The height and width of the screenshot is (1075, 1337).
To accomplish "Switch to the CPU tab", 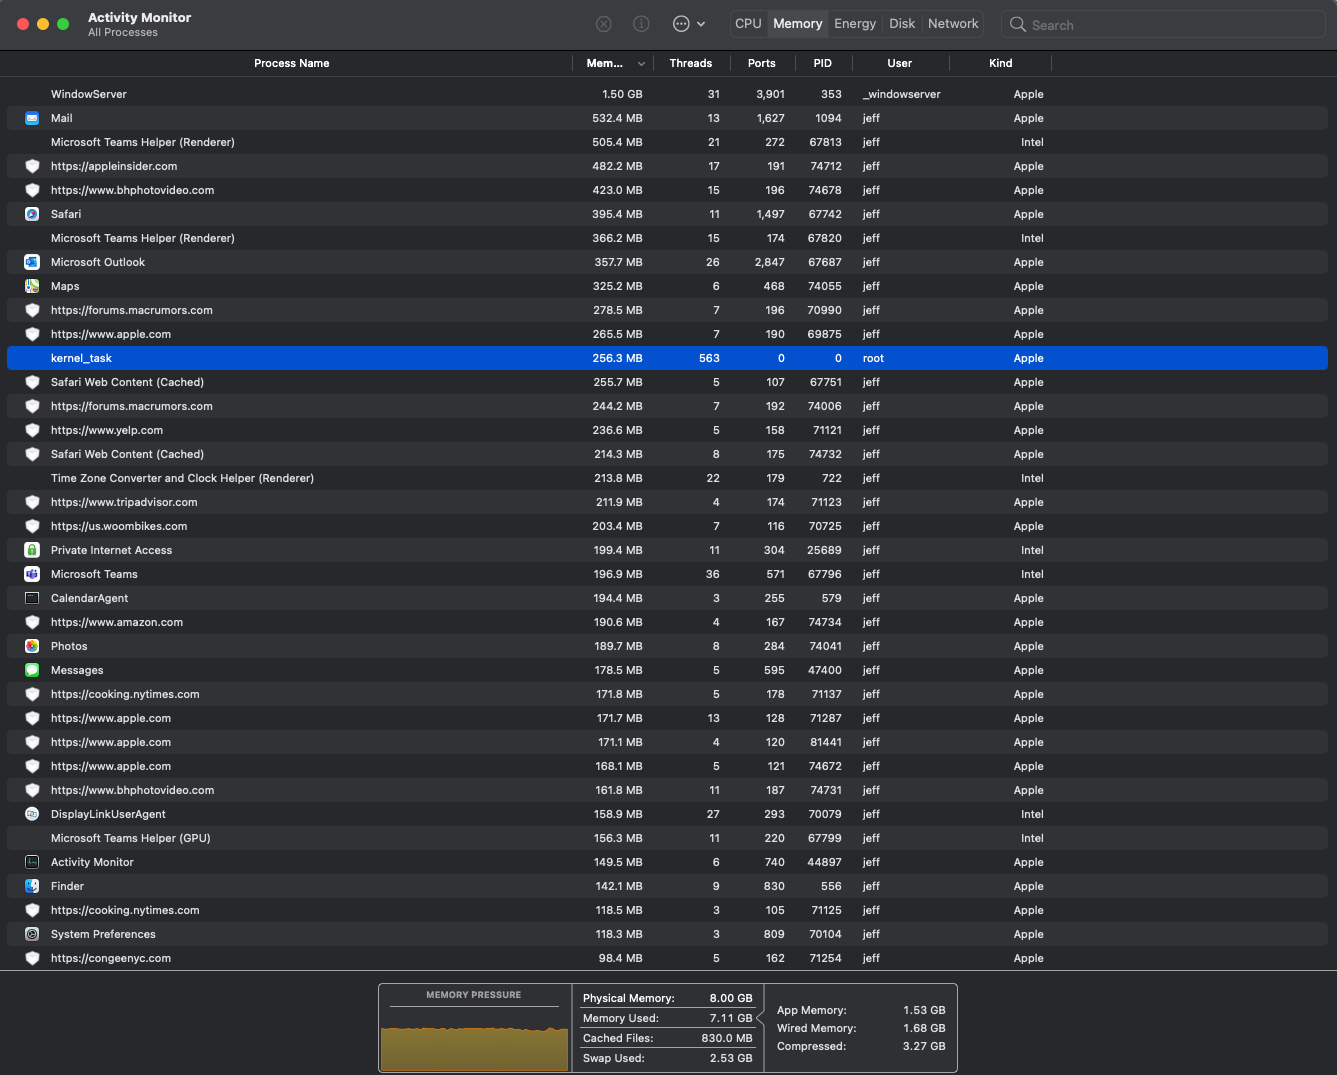I will pos(748,24).
